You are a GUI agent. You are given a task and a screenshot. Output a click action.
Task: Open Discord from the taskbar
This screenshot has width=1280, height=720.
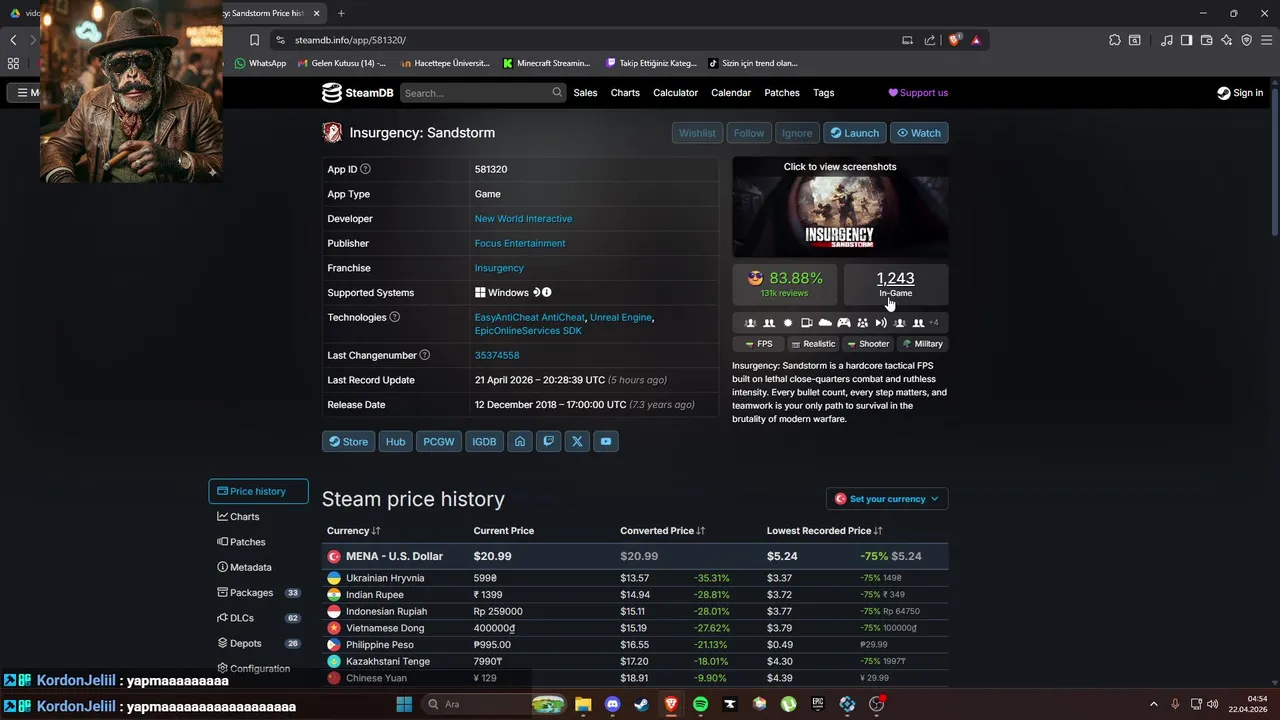[x=612, y=704]
